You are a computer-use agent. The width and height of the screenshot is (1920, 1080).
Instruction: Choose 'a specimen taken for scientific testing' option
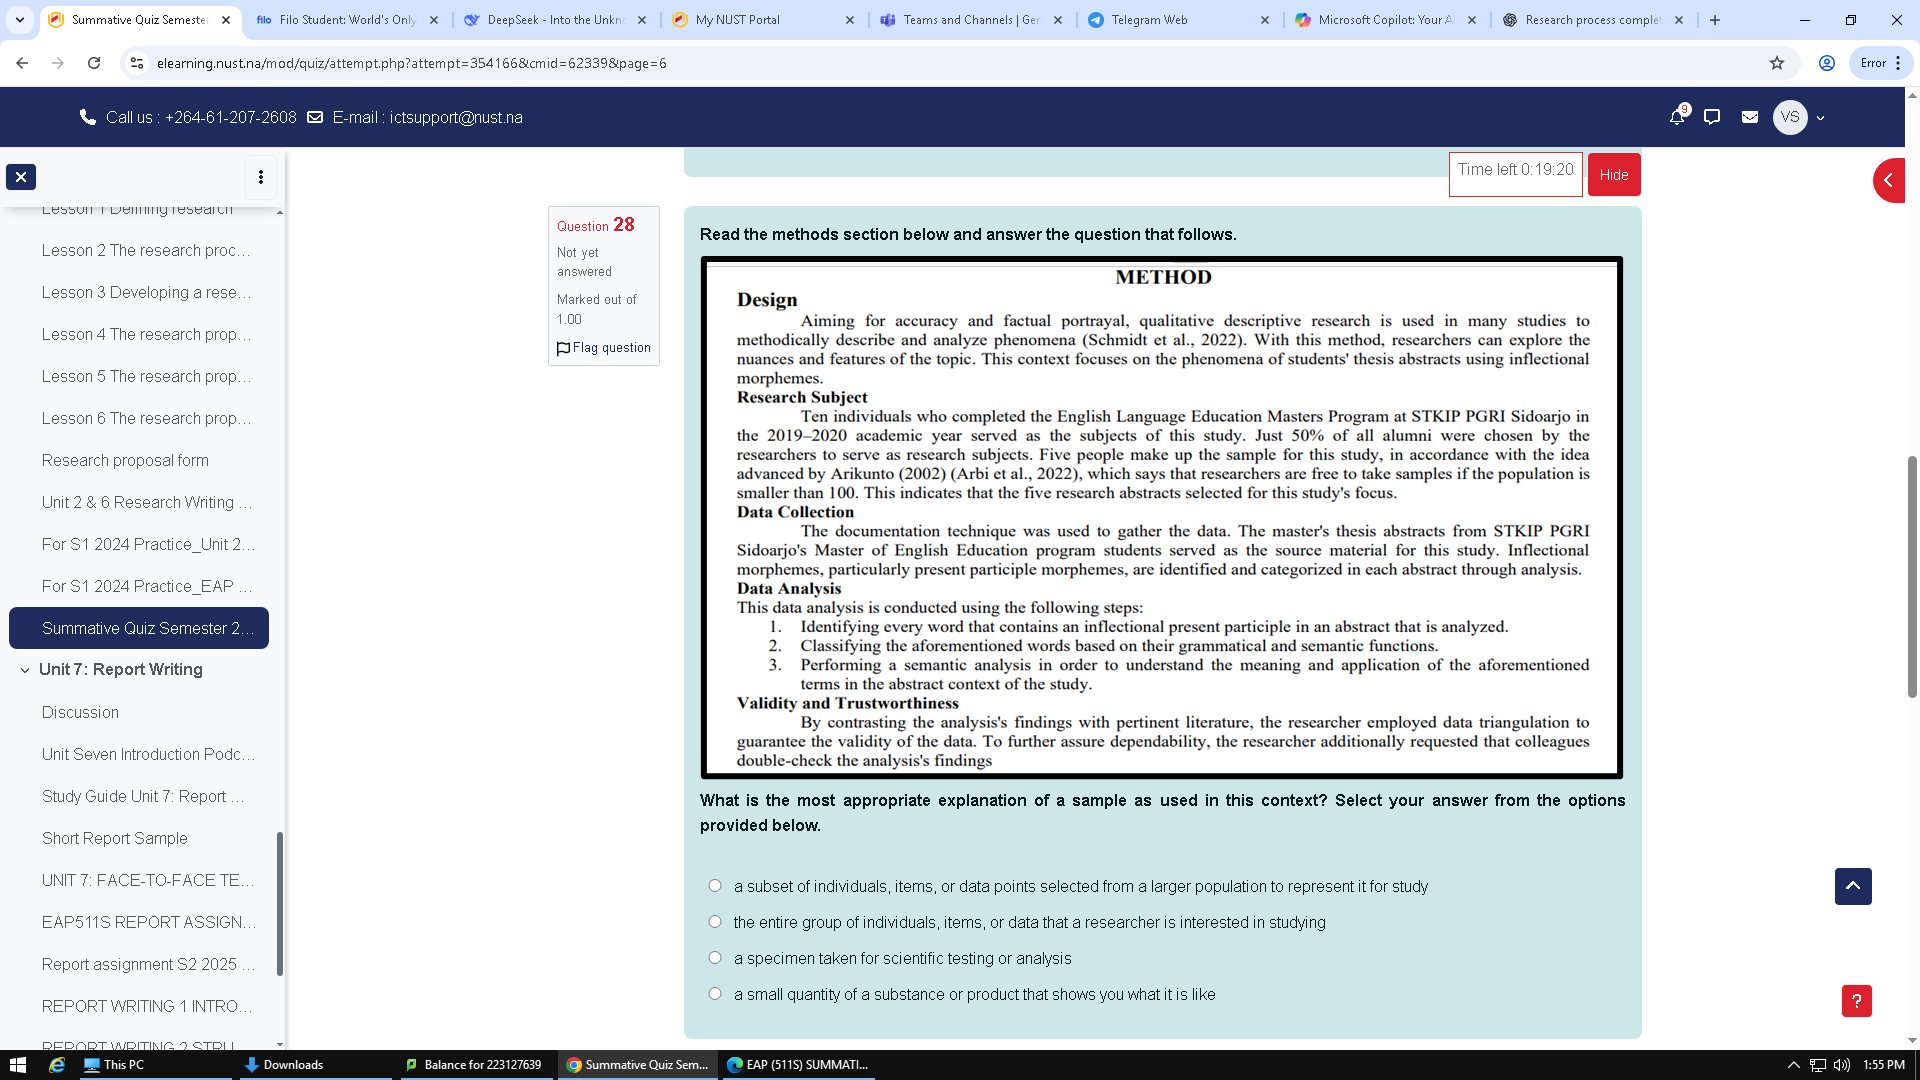[x=715, y=958]
